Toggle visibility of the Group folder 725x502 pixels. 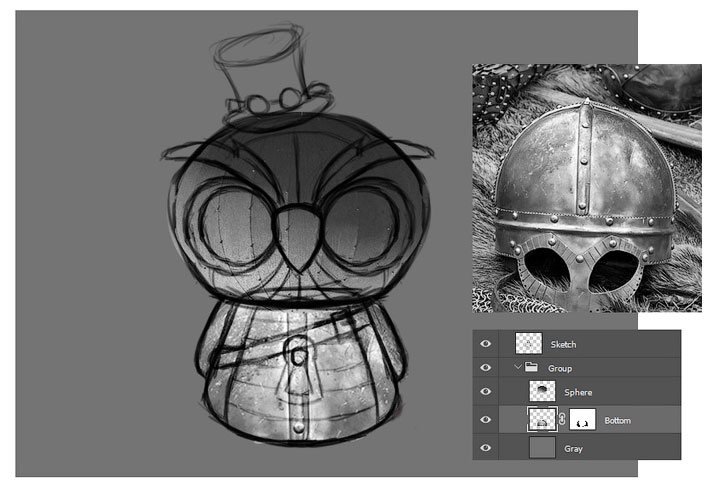pyautogui.click(x=485, y=367)
